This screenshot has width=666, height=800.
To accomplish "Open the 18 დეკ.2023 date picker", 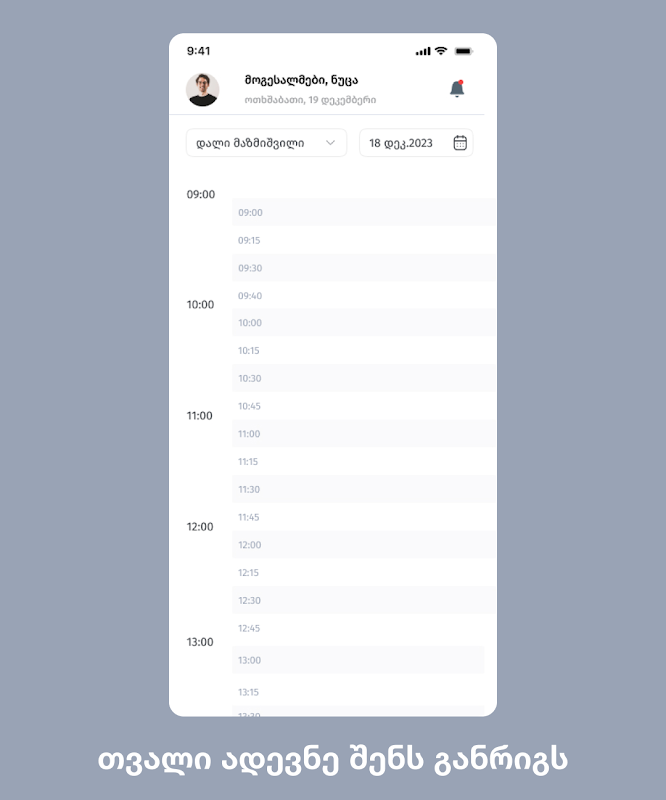I will [416, 143].
